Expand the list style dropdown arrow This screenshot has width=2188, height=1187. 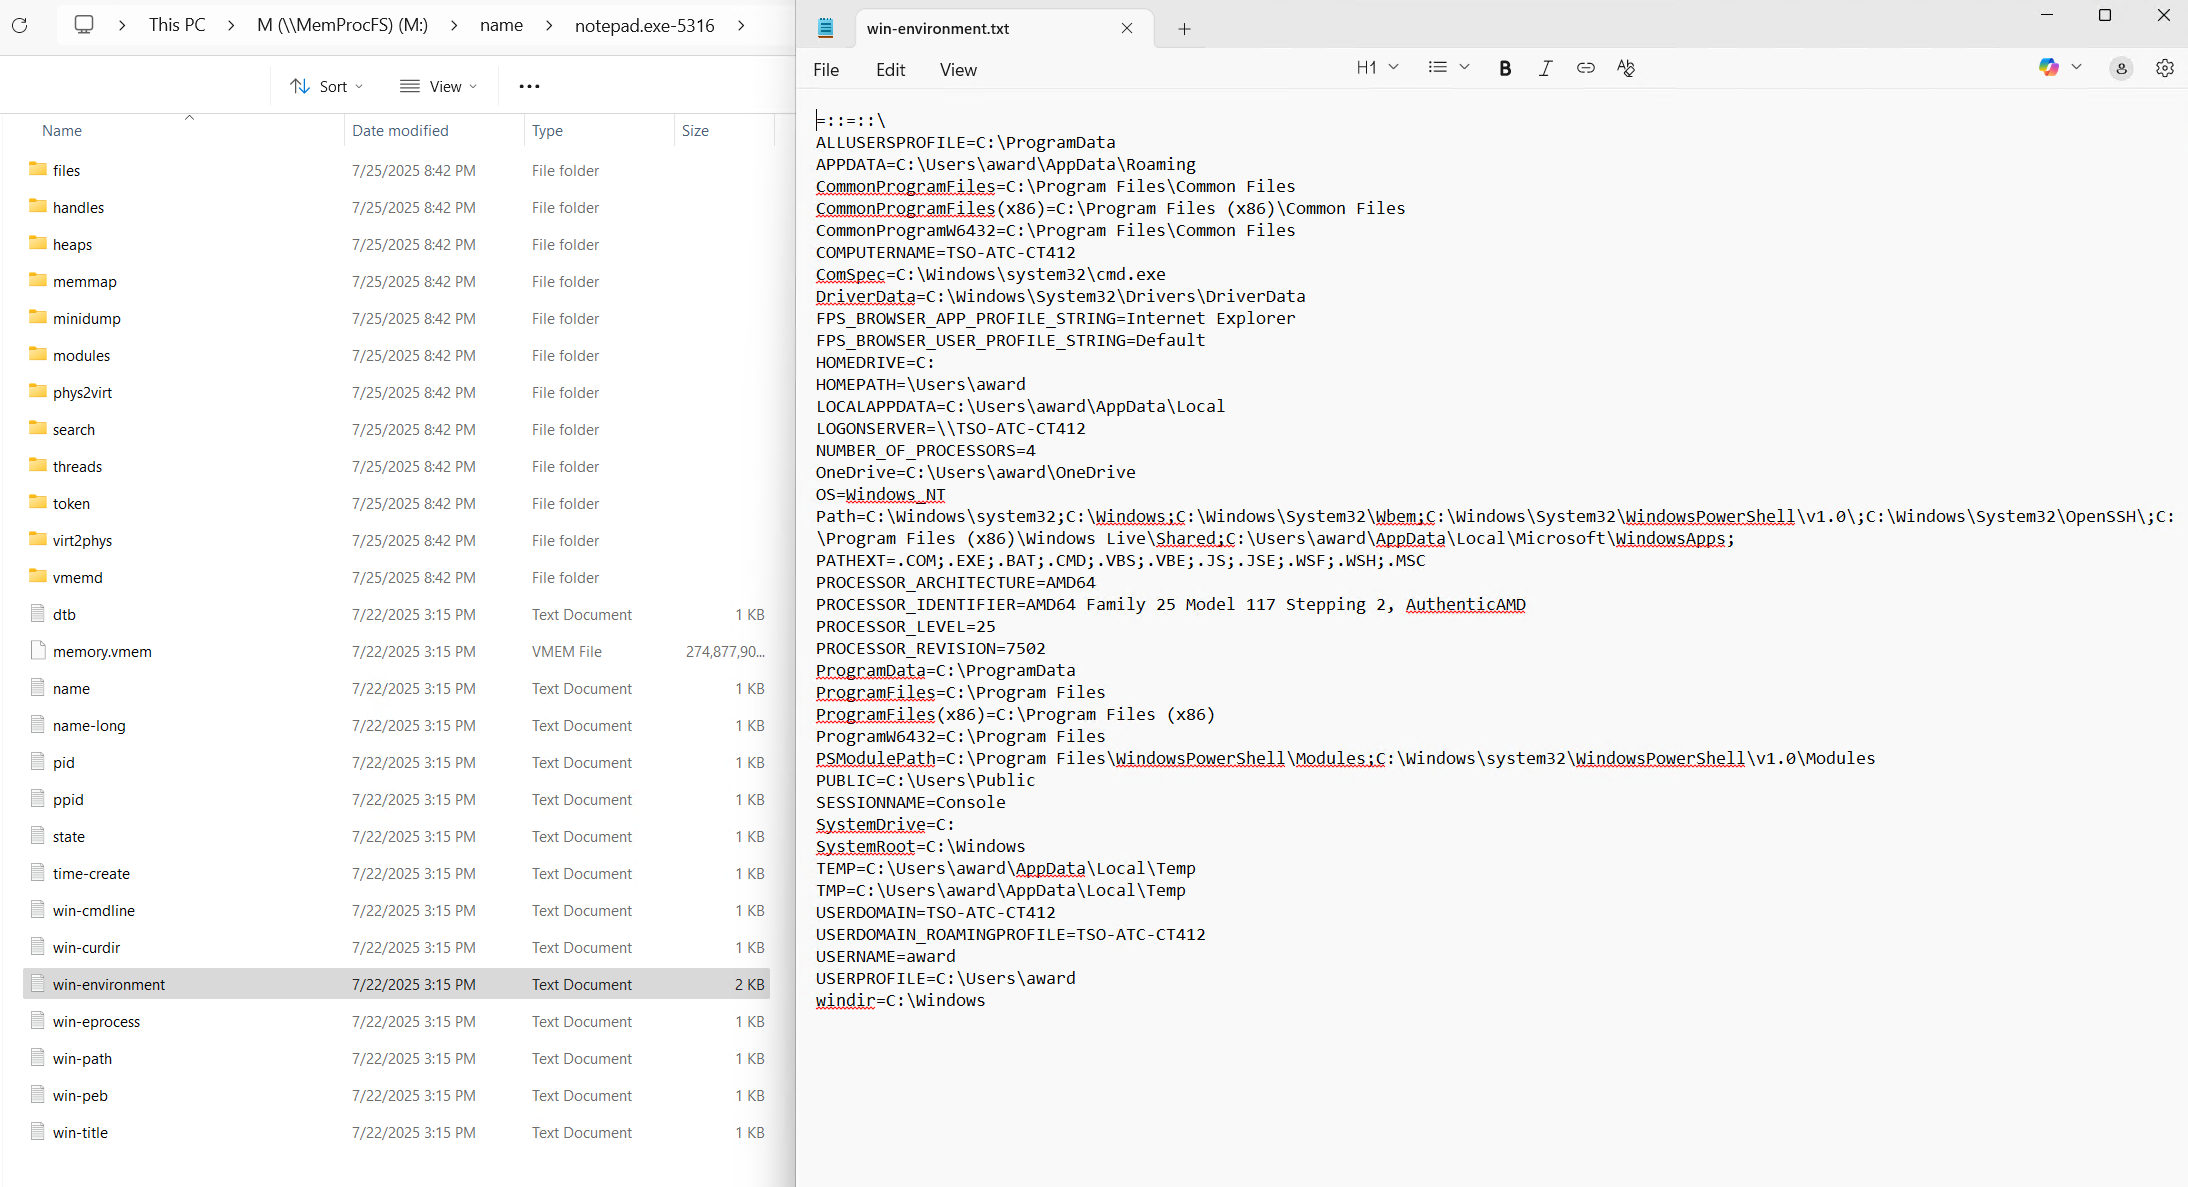pyautogui.click(x=1464, y=67)
